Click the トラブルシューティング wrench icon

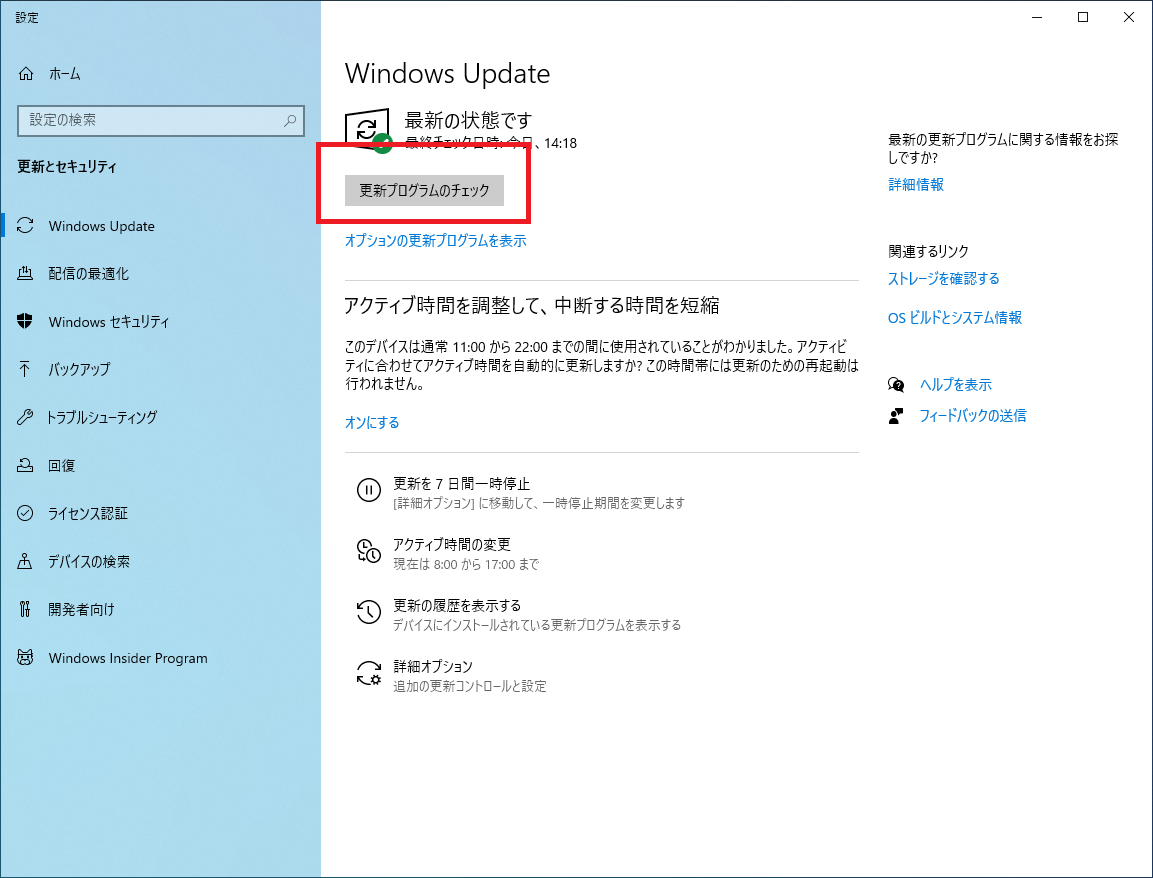click(x=25, y=417)
